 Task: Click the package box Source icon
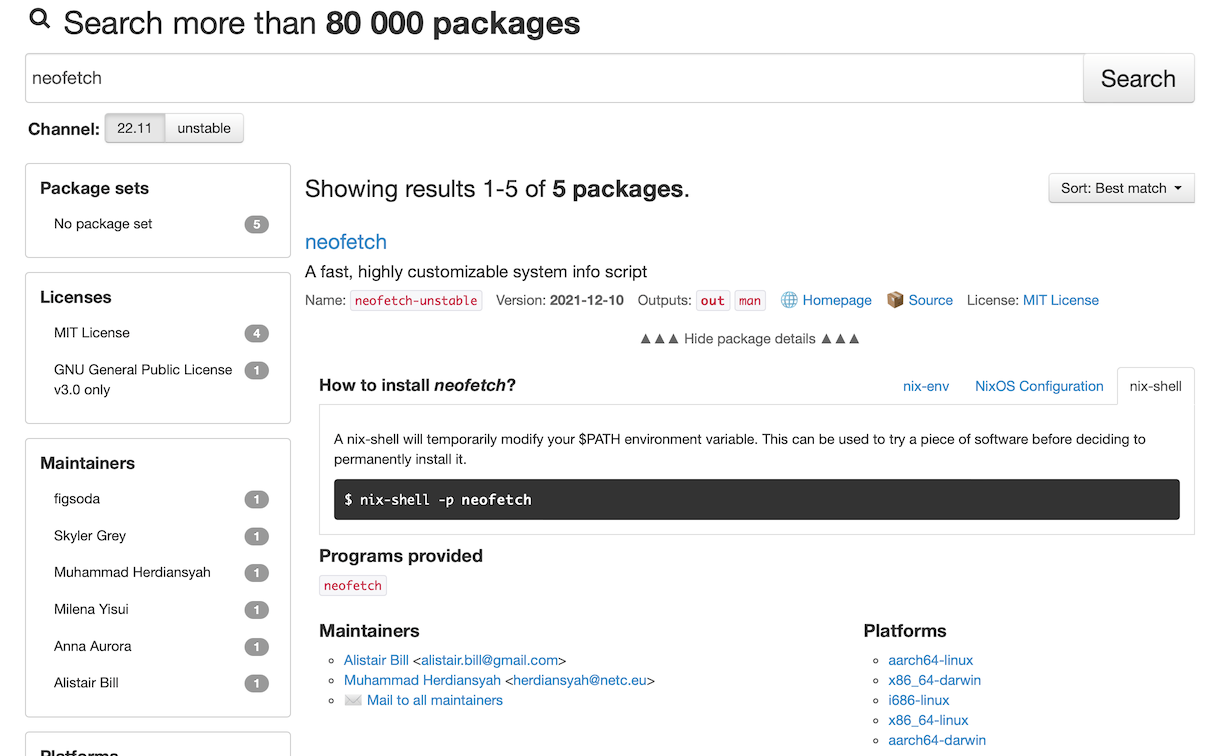[895, 300]
